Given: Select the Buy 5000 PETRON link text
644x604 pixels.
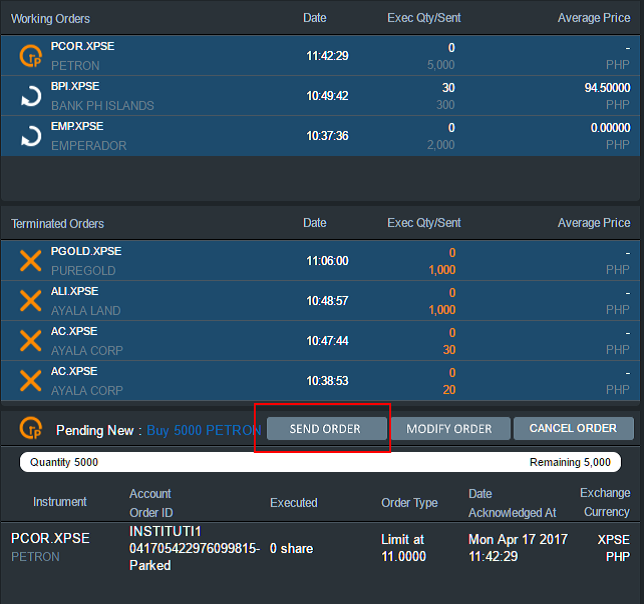Looking at the screenshot, I should 204,430.
